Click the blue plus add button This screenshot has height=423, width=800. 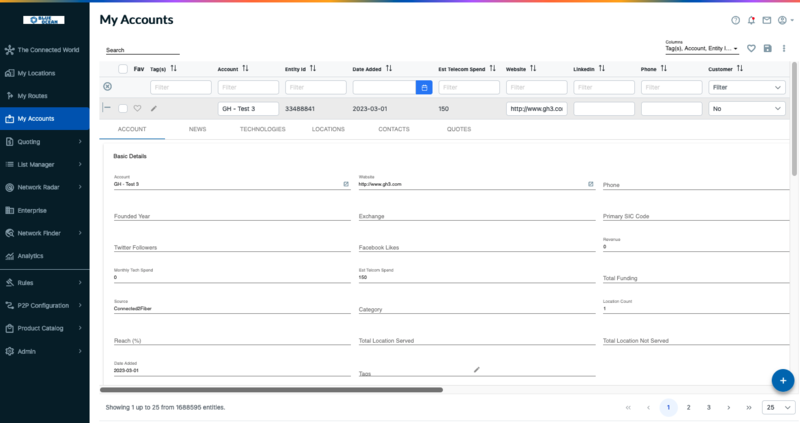pos(783,380)
